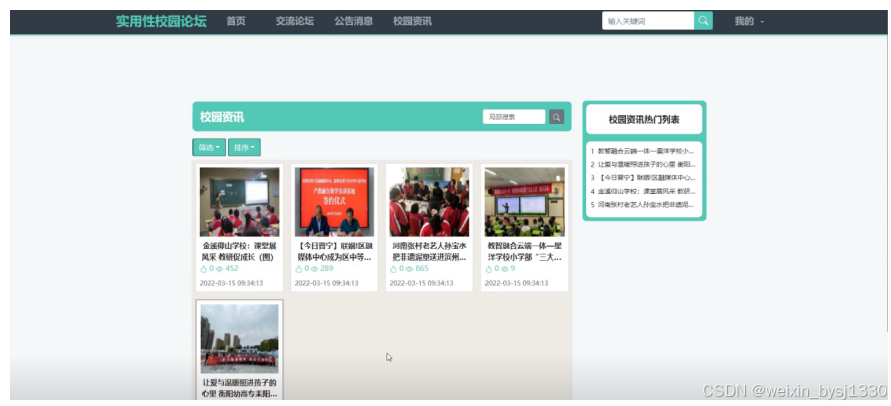
Task: Expand the 我的 account menu
Action: pos(749,22)
